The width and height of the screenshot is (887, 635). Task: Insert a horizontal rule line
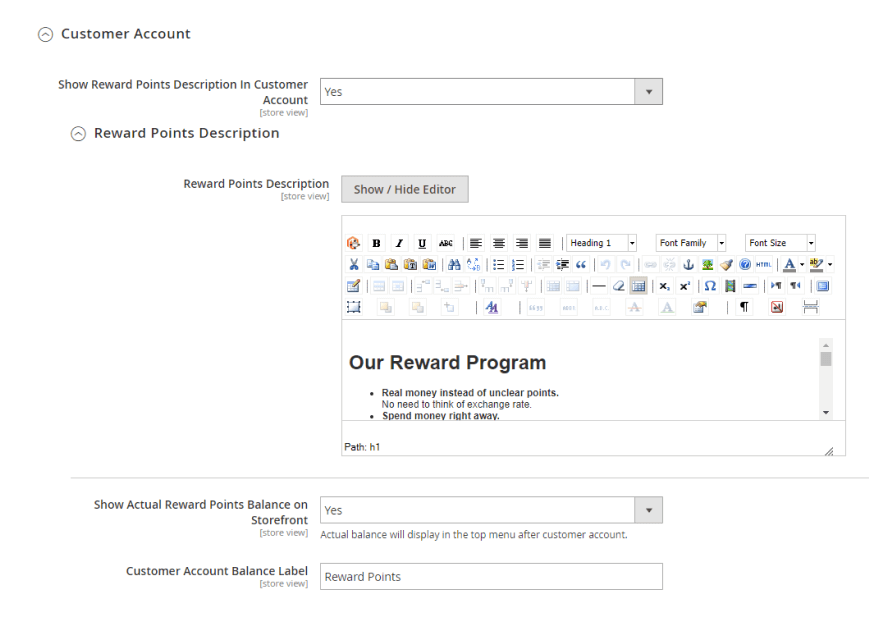(599, 286)
